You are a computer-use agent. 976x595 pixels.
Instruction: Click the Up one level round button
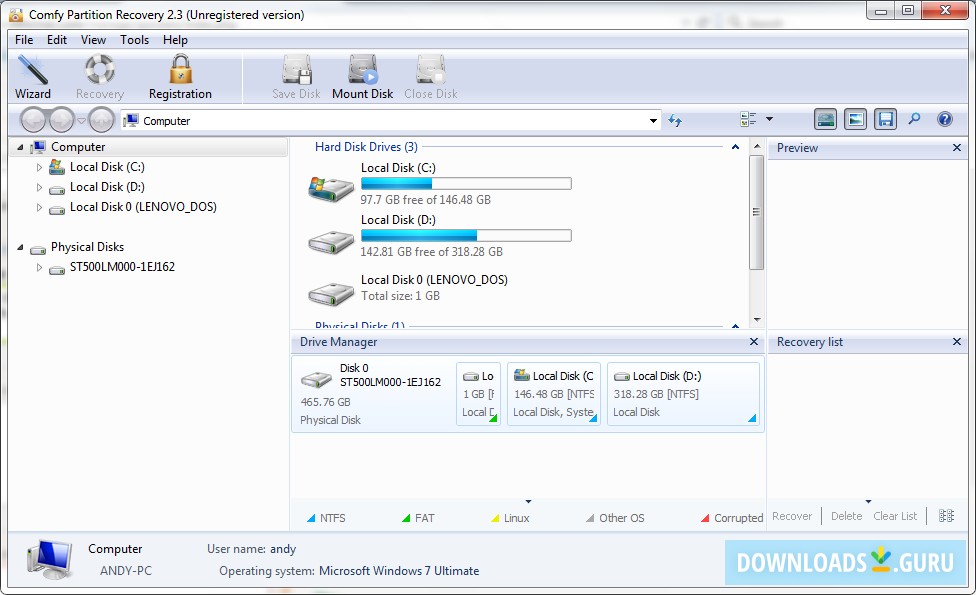(x=101, y=120)
